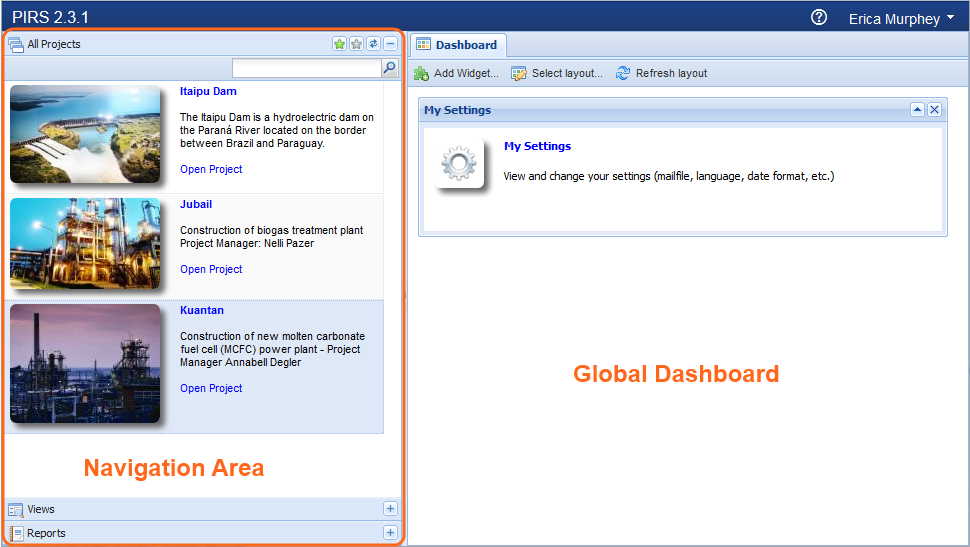Click the Views panel label

41,509
